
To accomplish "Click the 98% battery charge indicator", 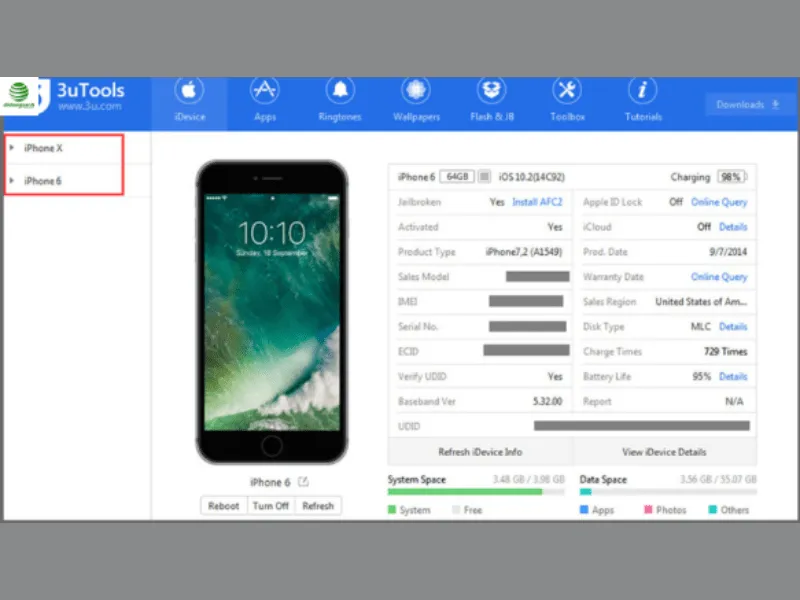I will (x=731, y=177).
